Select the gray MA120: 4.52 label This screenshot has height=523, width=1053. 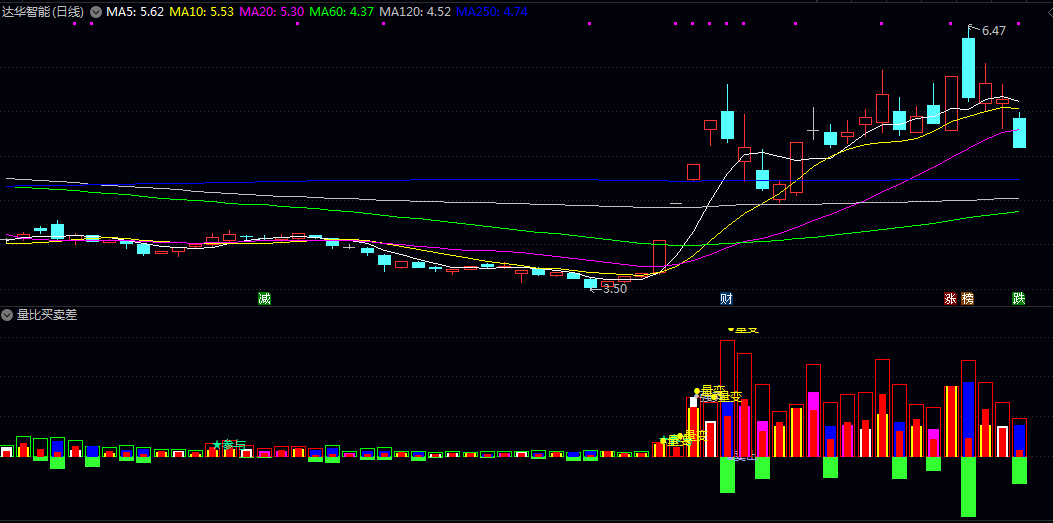415,11
